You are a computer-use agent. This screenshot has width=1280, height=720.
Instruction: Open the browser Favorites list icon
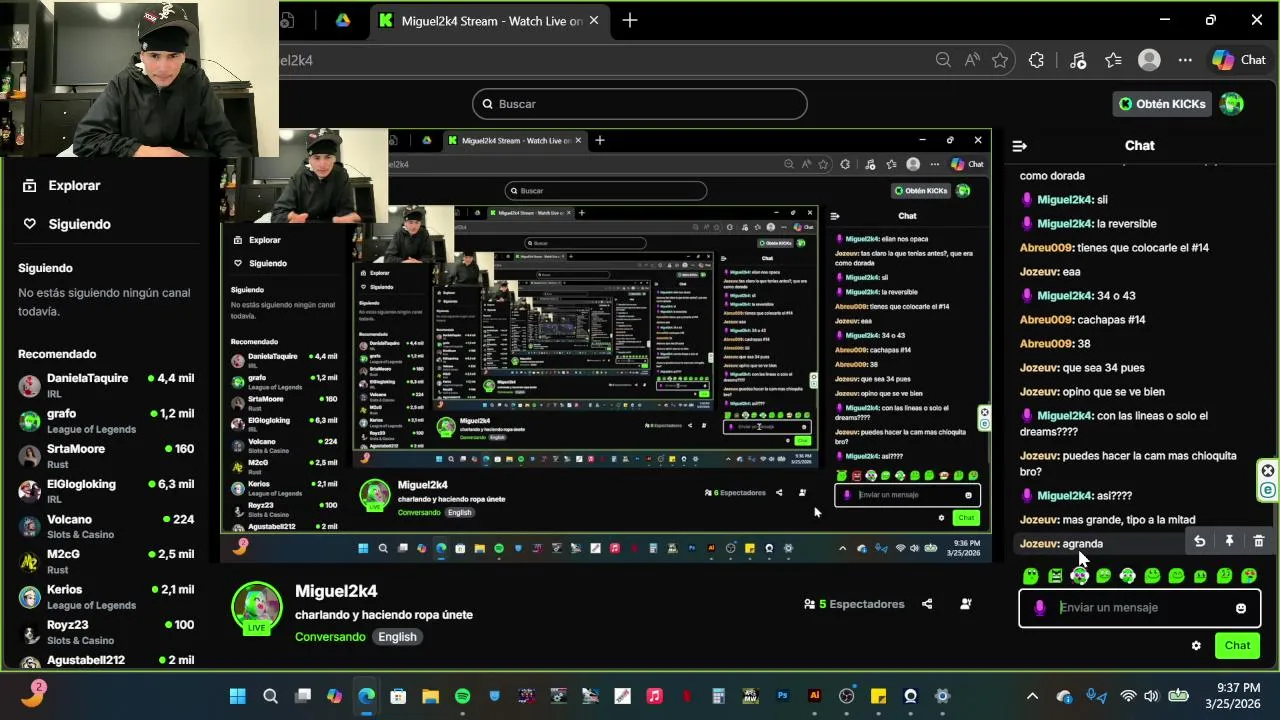(x=1114, y=60)
